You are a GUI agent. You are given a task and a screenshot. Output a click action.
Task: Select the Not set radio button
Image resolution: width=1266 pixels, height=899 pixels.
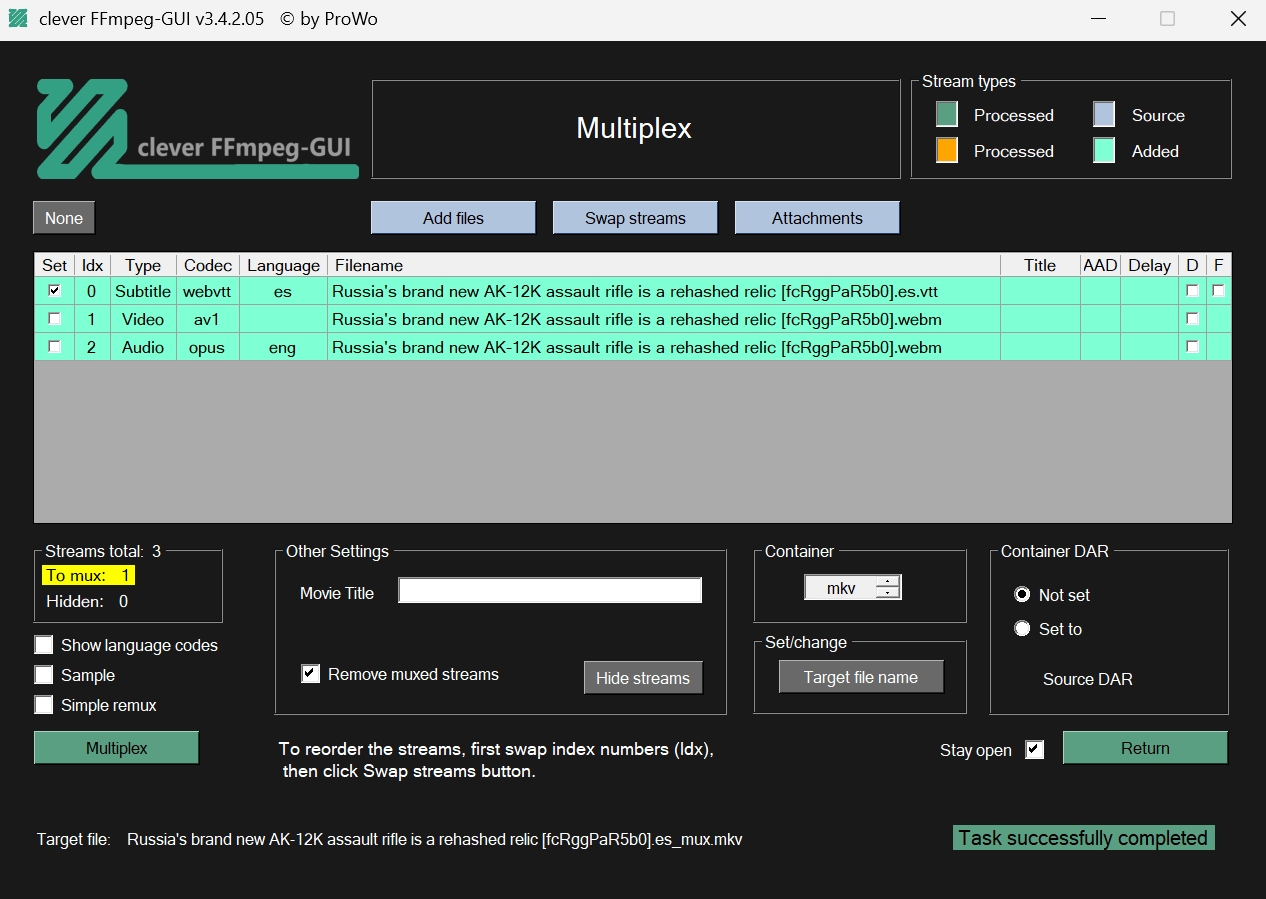click(1022, 595)
